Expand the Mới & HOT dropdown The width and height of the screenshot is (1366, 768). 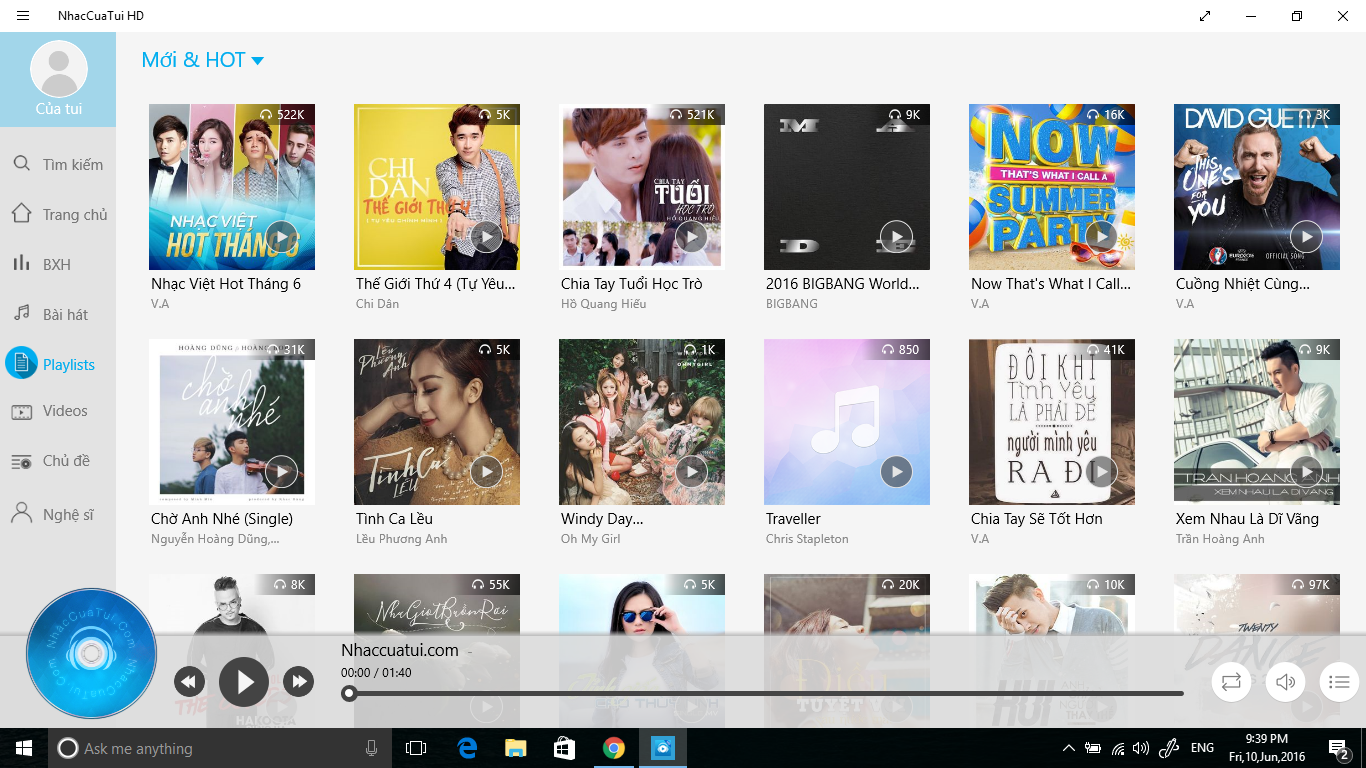pyautogui.click(x=203, y=60)
